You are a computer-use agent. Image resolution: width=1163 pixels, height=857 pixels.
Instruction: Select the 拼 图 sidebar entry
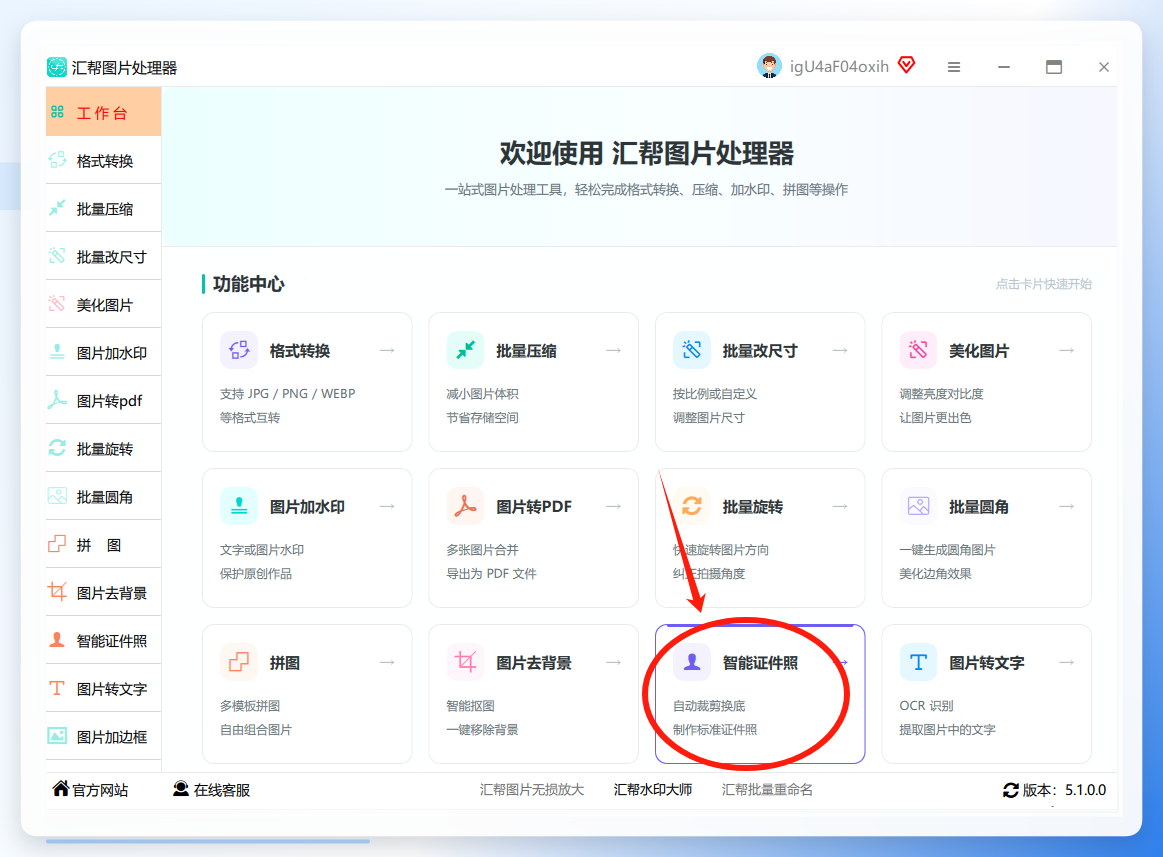(x=104, y=545)
